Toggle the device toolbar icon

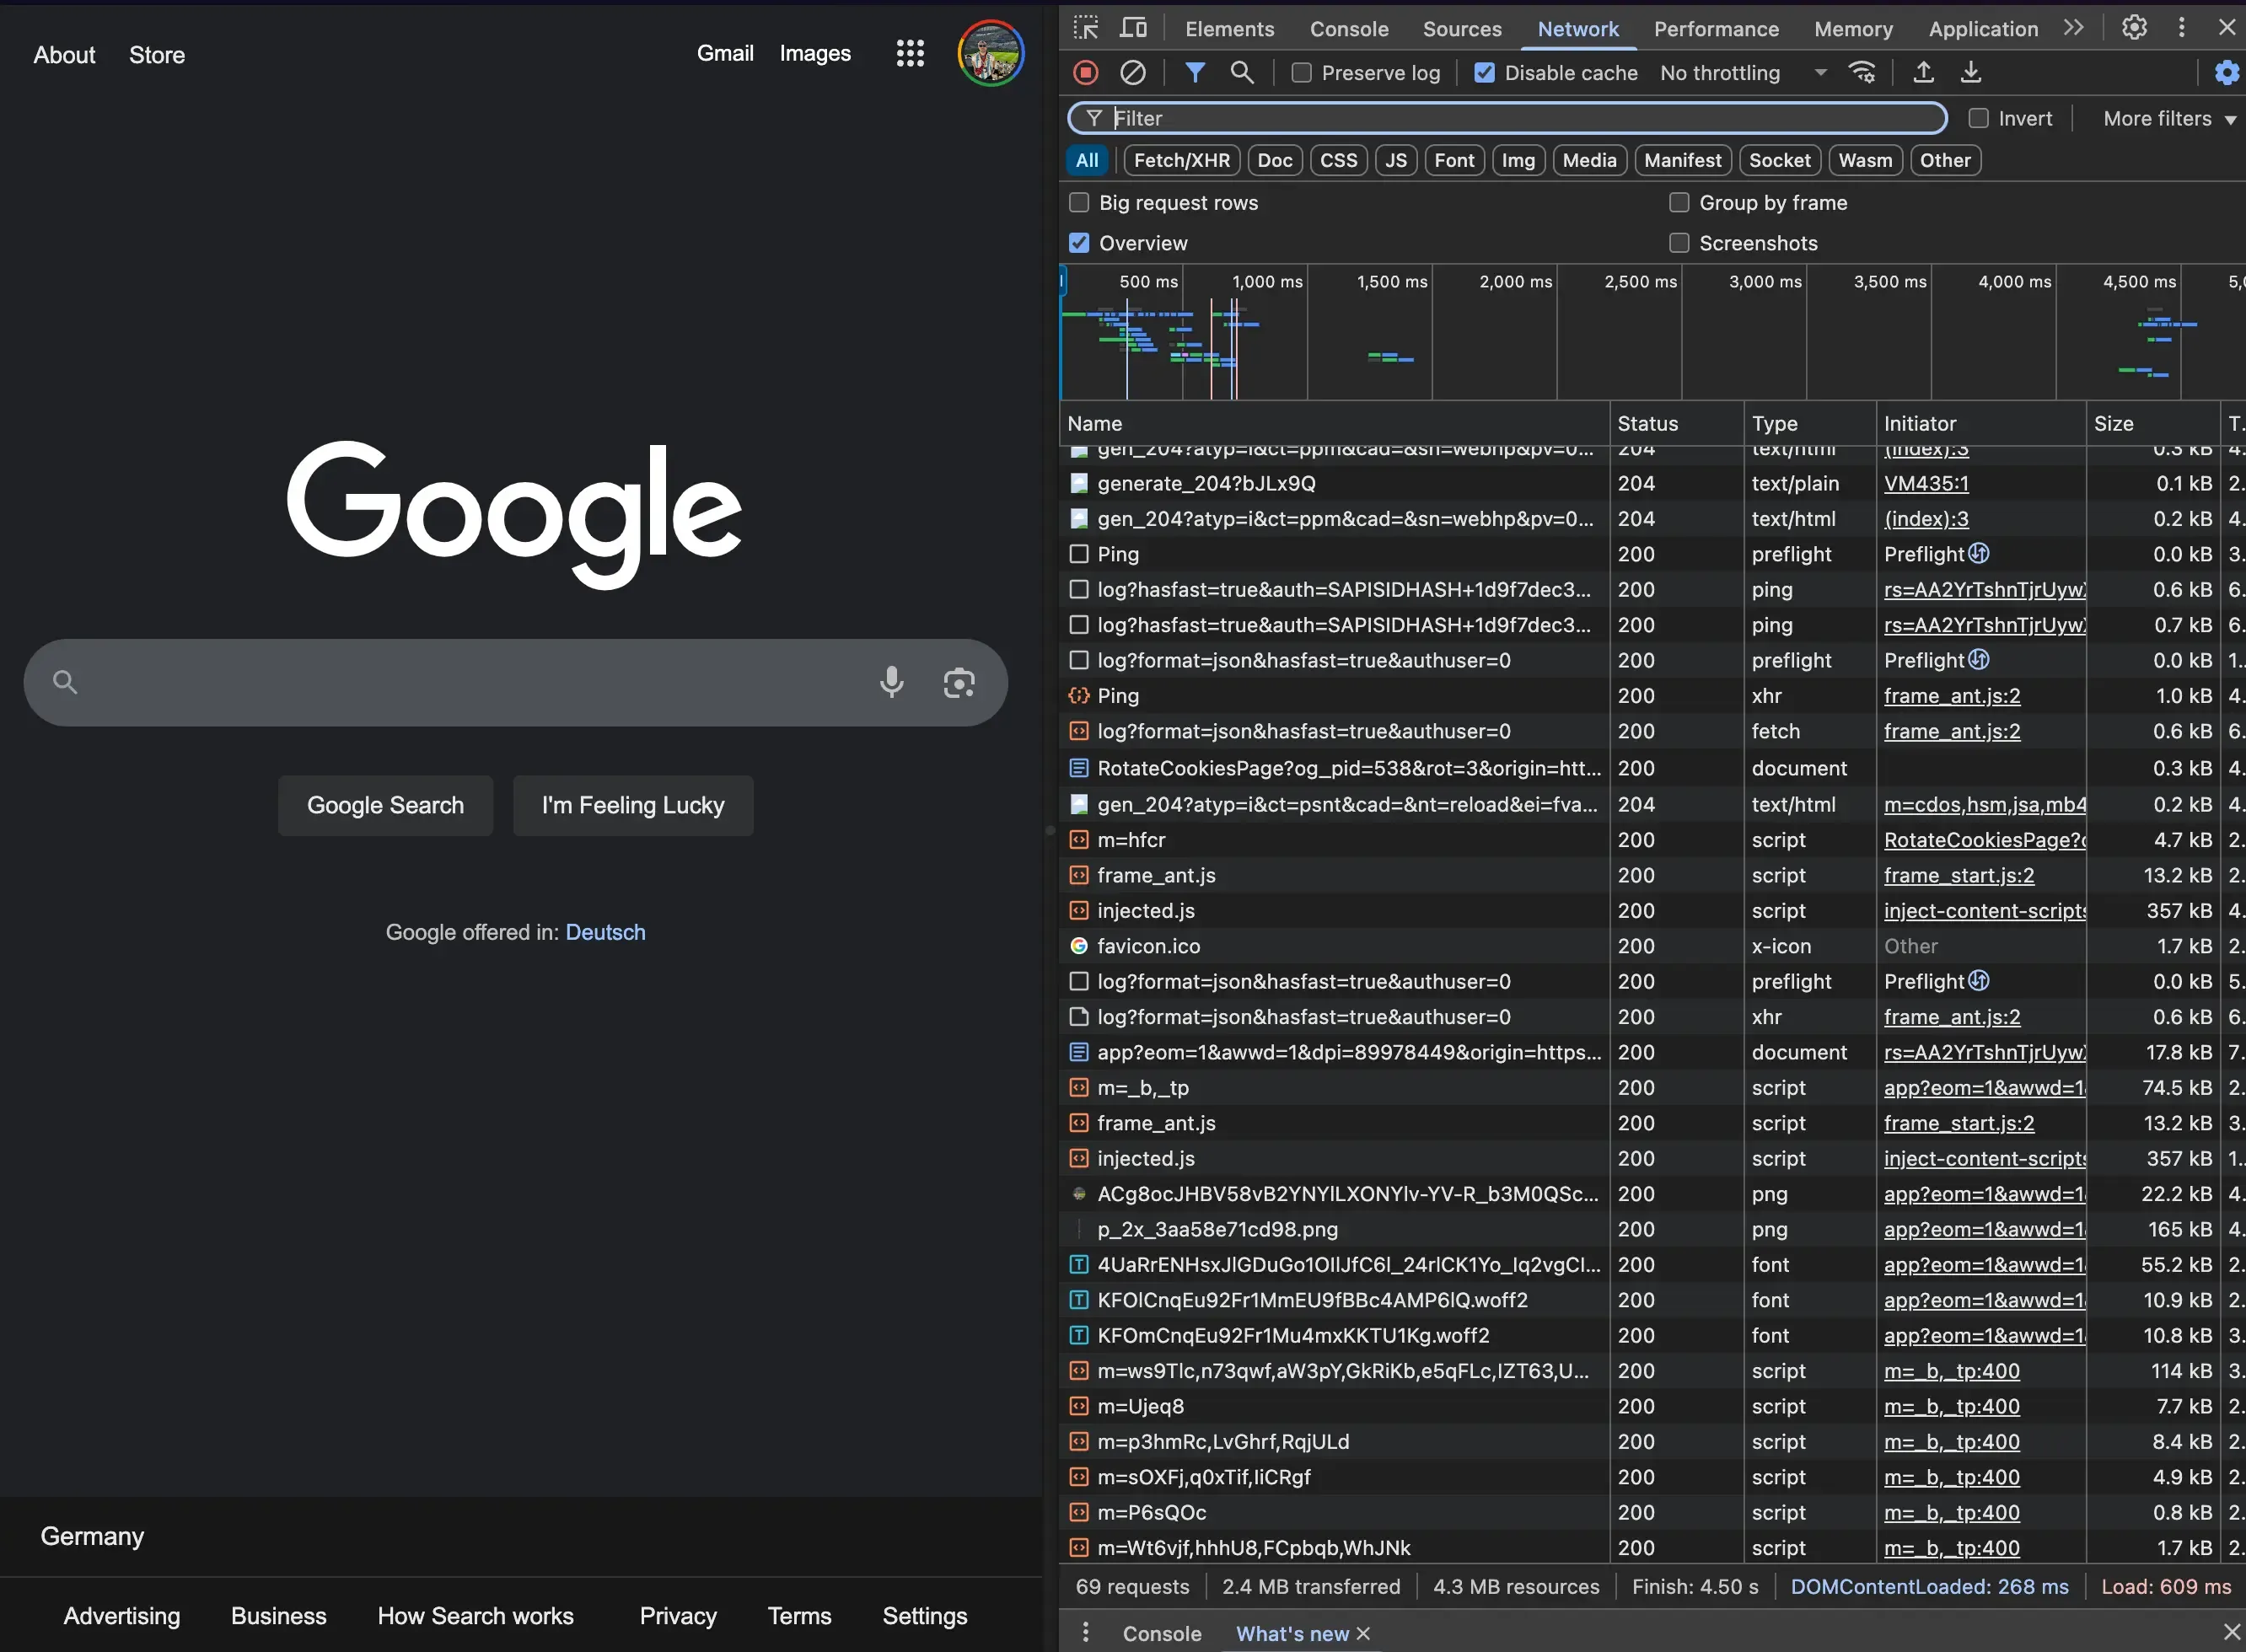[1133, 28]
